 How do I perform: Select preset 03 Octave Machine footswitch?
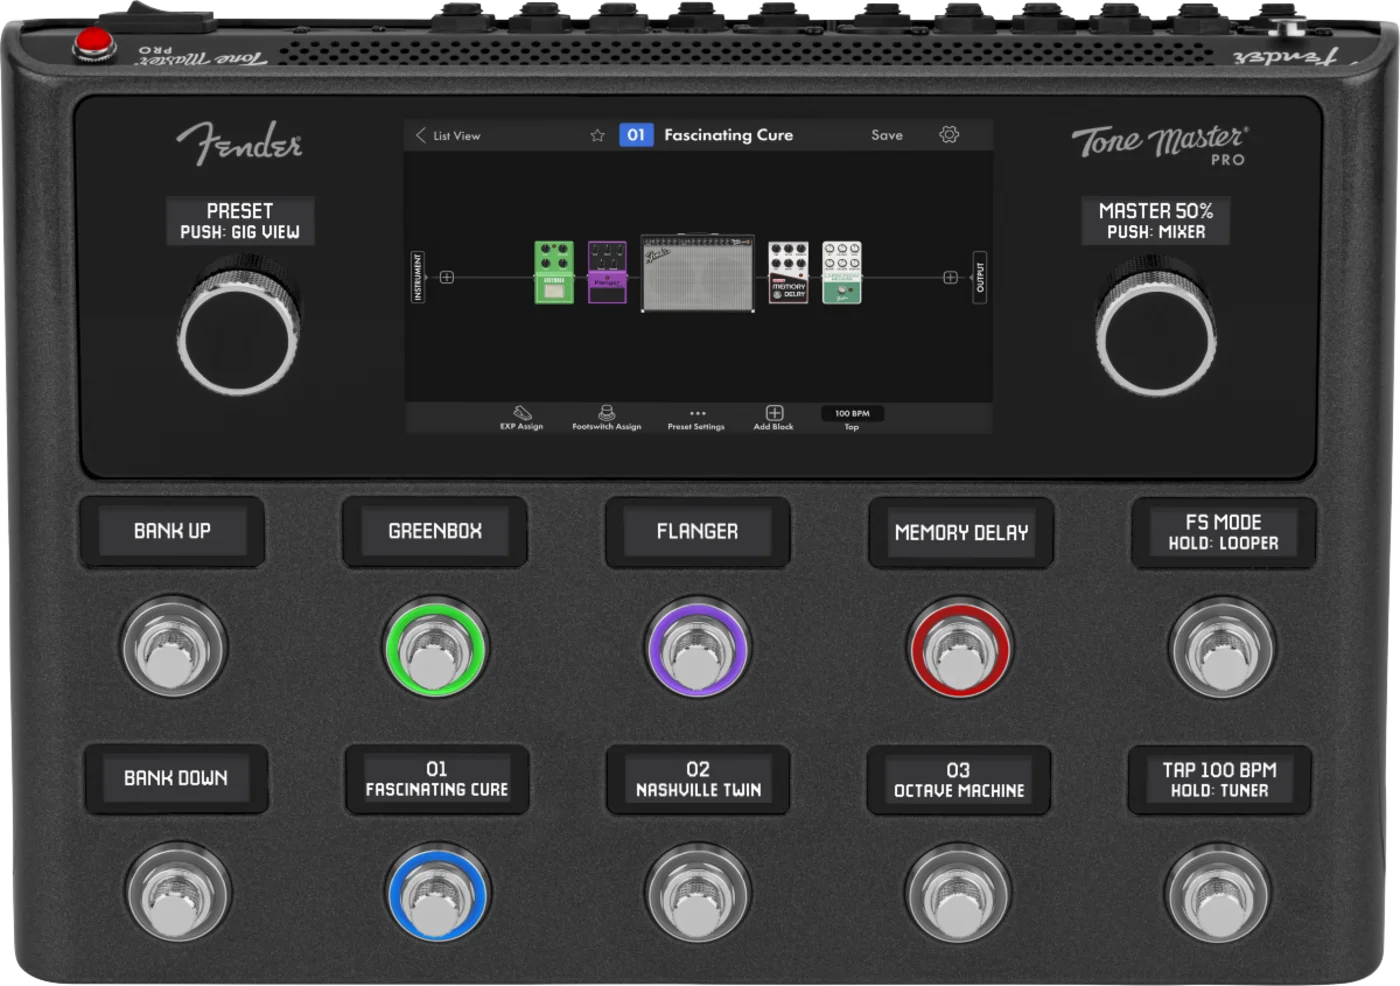click(x=958, y=893)
